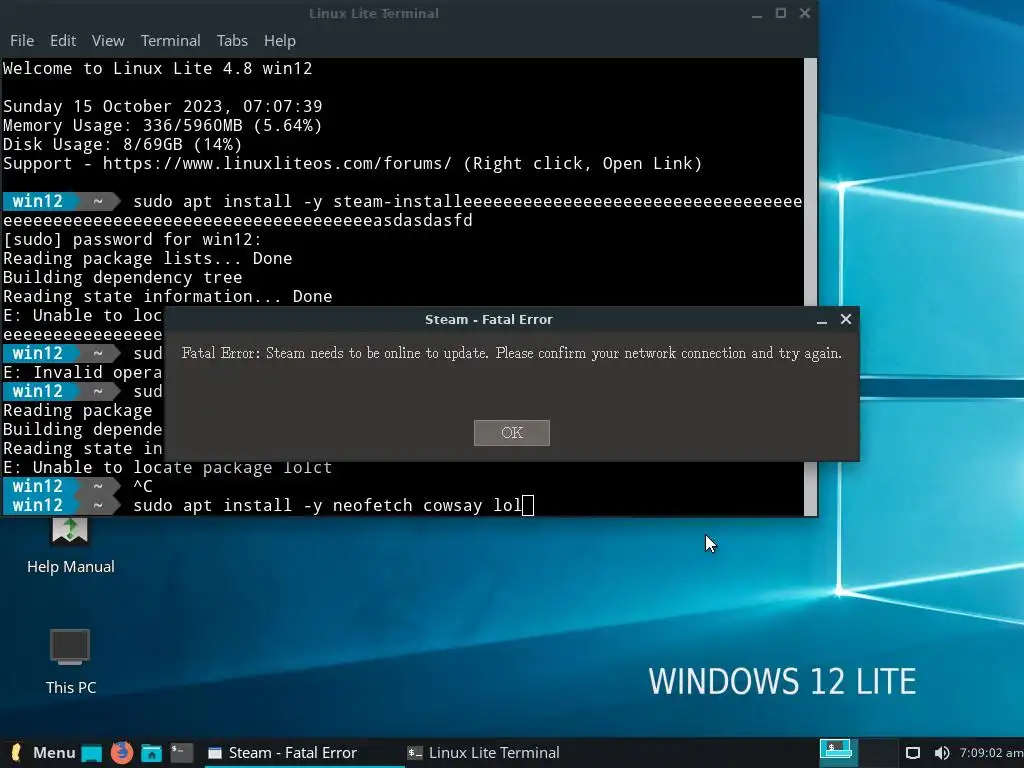Screen dimensions: 1024x768
Task: Click the Fatal Error message text
Action: pyautogui.click(x=511, y=353)
